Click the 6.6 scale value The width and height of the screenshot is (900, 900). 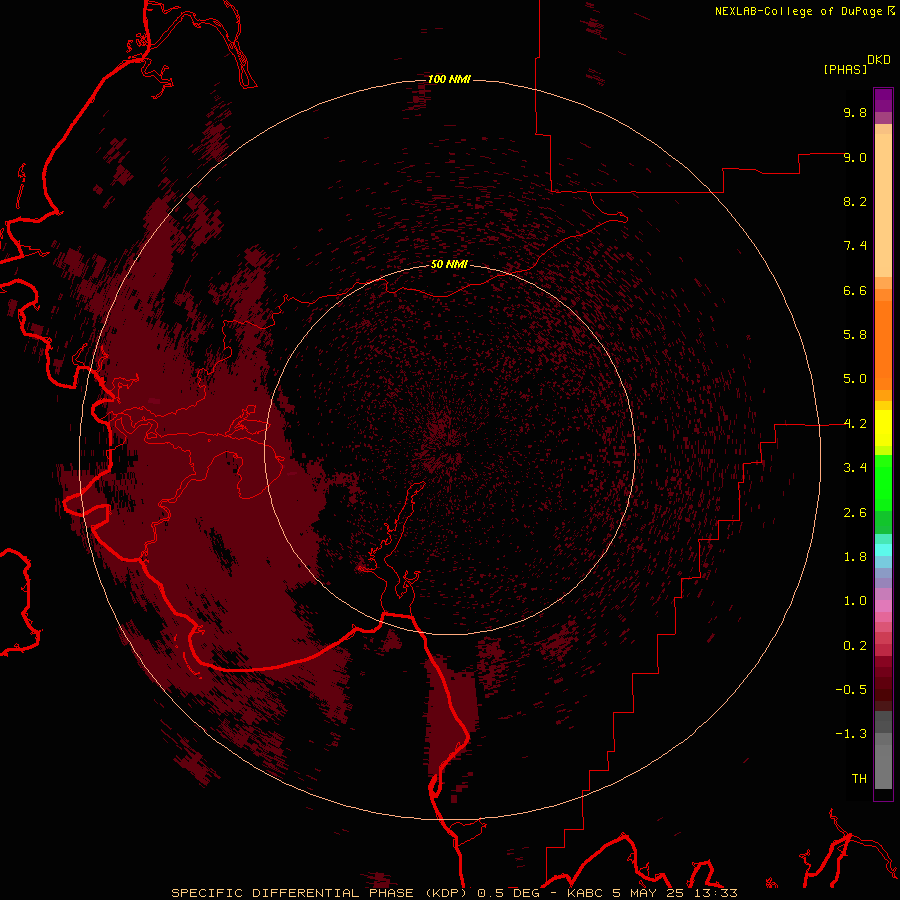coord(855,290)
